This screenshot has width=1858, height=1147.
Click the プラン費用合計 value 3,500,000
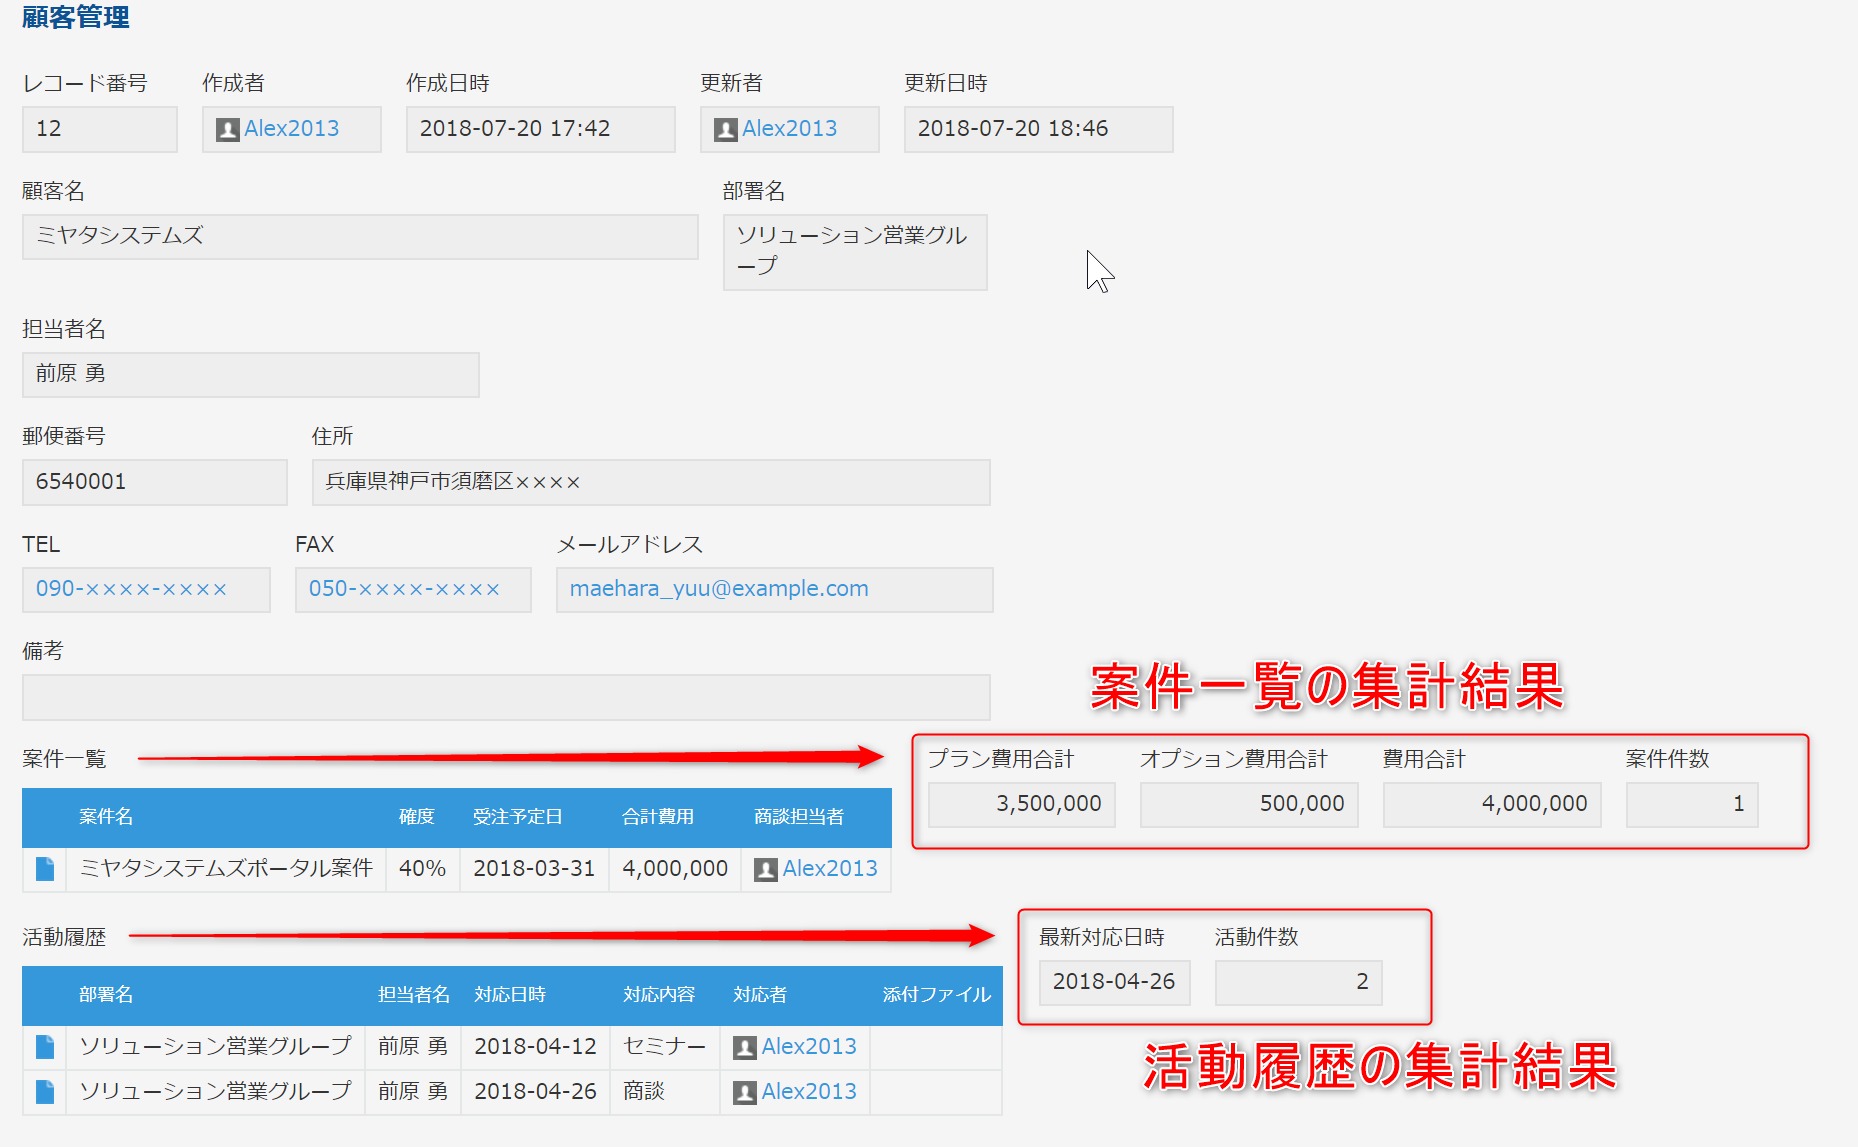point(1021,804)
